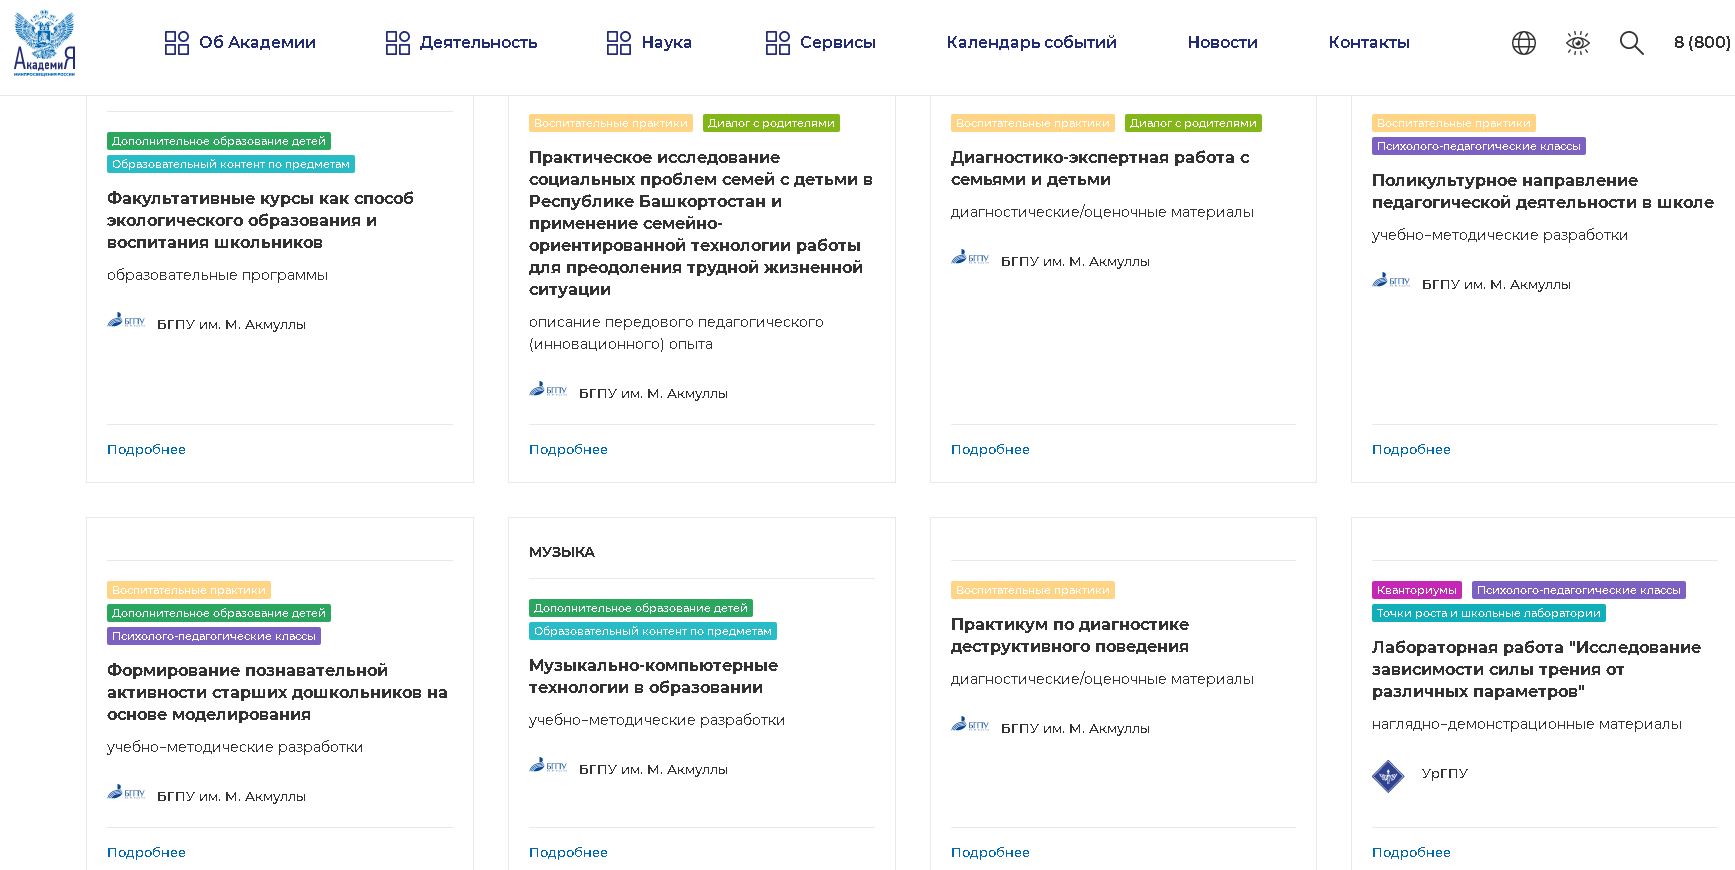Viewport: 1735px width, 870px height.
Task: Click the УрГПУ diamond logo icon
Action: tap(1388, 775)
